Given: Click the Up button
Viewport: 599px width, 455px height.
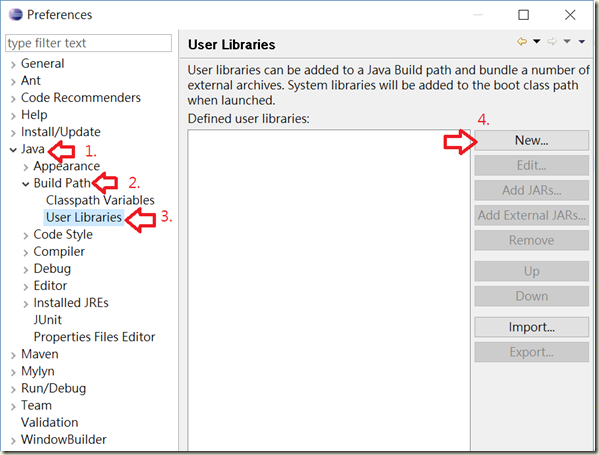Looking at the screenshot, I should click(x=531, y=271).
